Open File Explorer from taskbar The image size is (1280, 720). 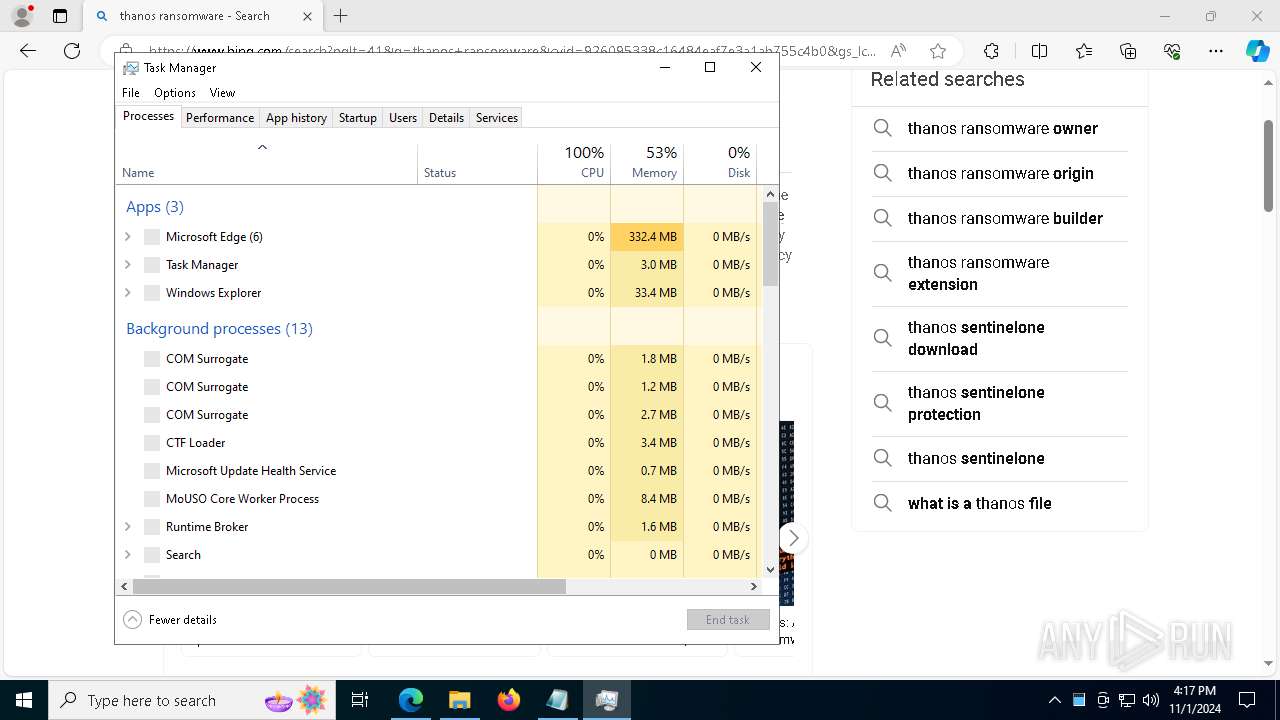(459, 700)
